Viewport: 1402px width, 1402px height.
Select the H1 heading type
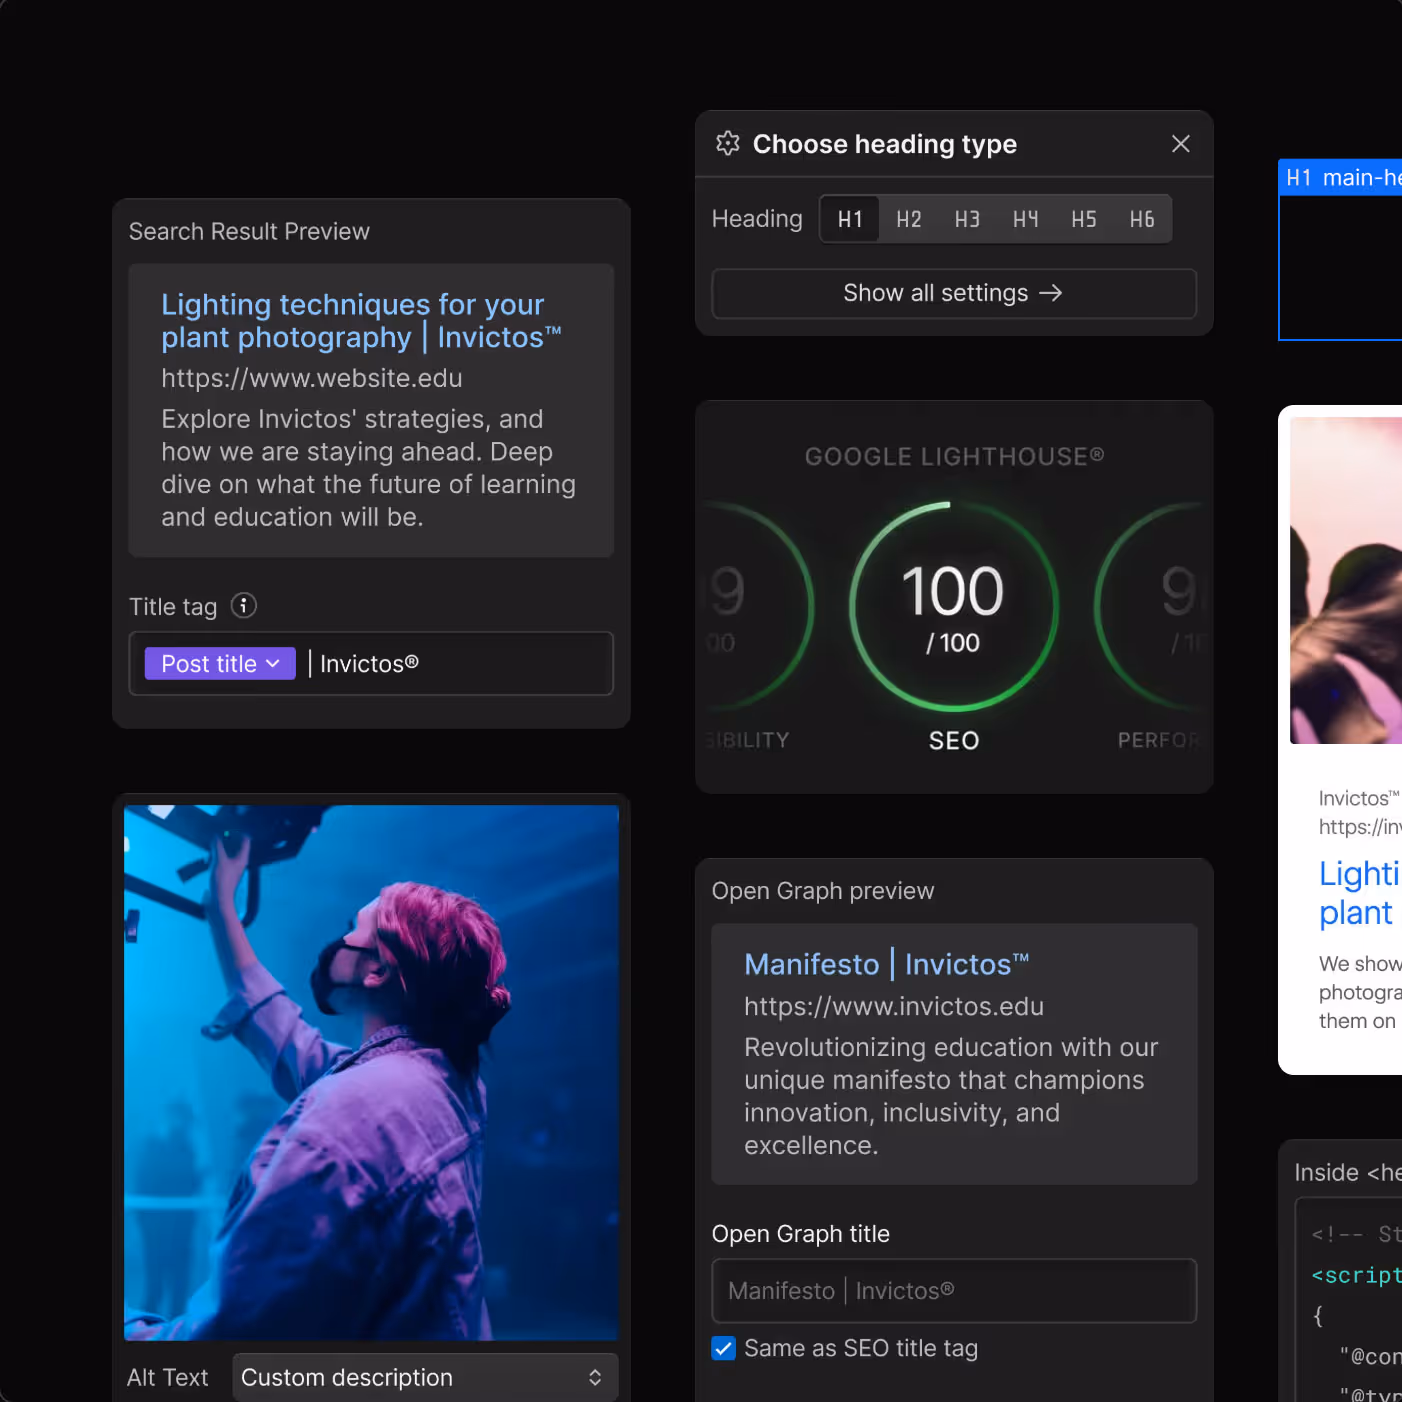point(849,218)
